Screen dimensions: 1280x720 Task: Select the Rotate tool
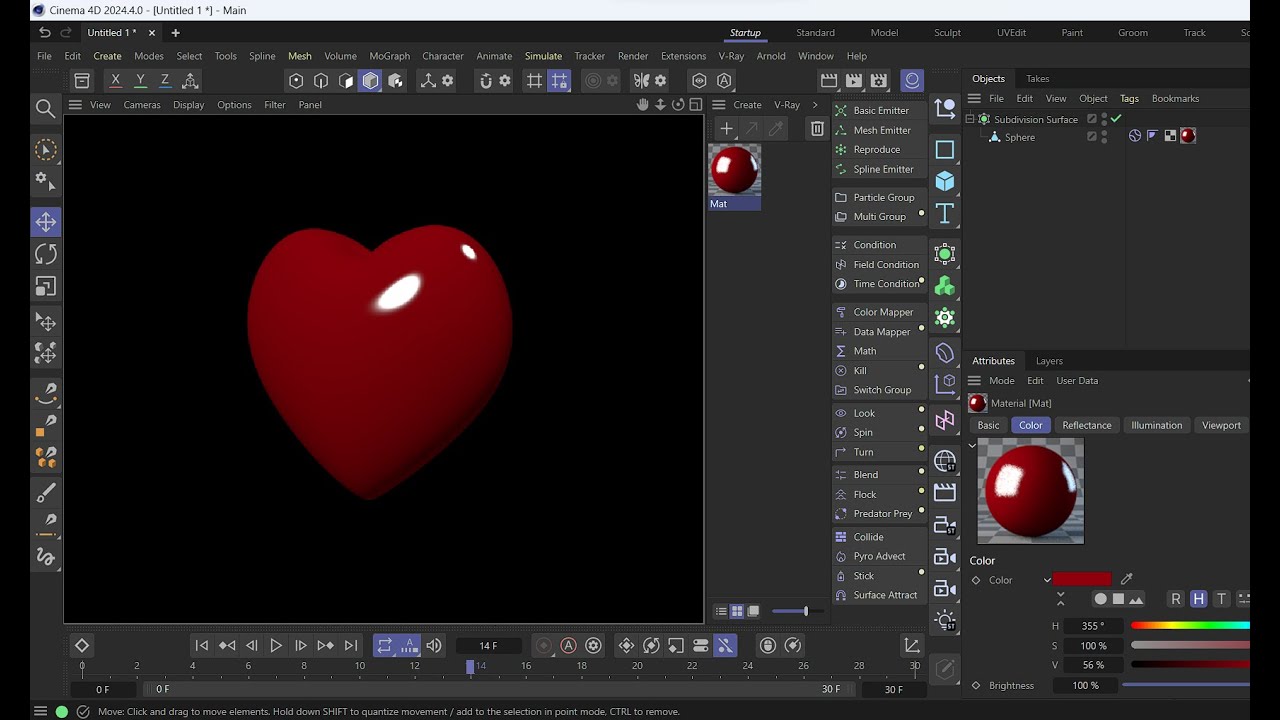[x=46, y=254]
